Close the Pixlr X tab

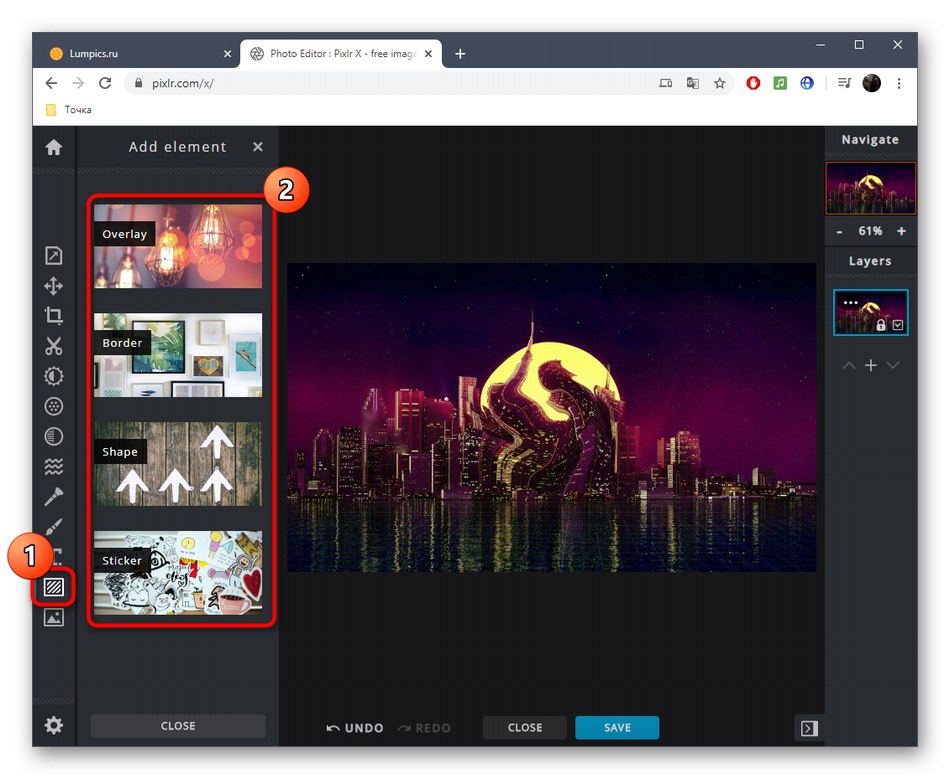(428, 54)
